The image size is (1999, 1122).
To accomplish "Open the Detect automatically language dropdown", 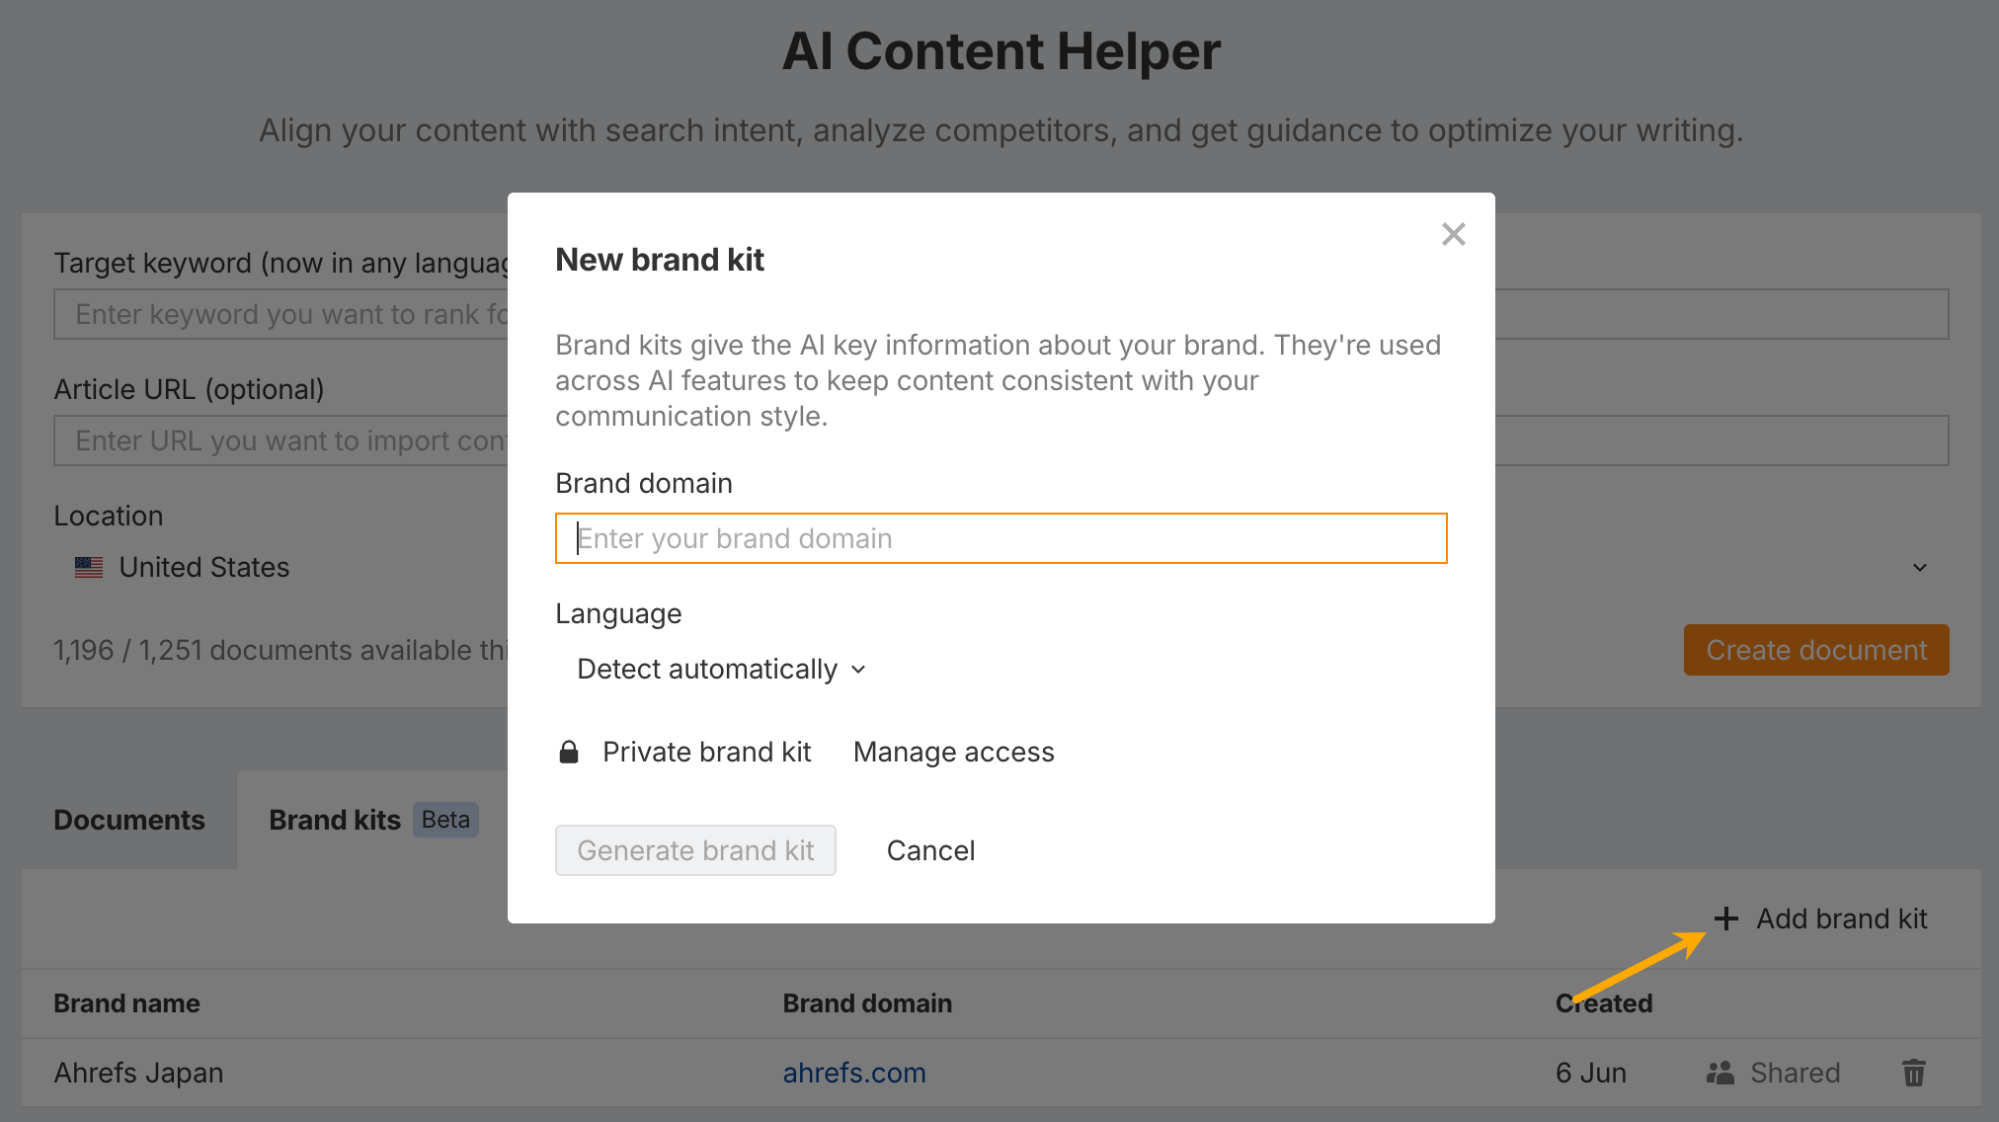I will [720, 669].
